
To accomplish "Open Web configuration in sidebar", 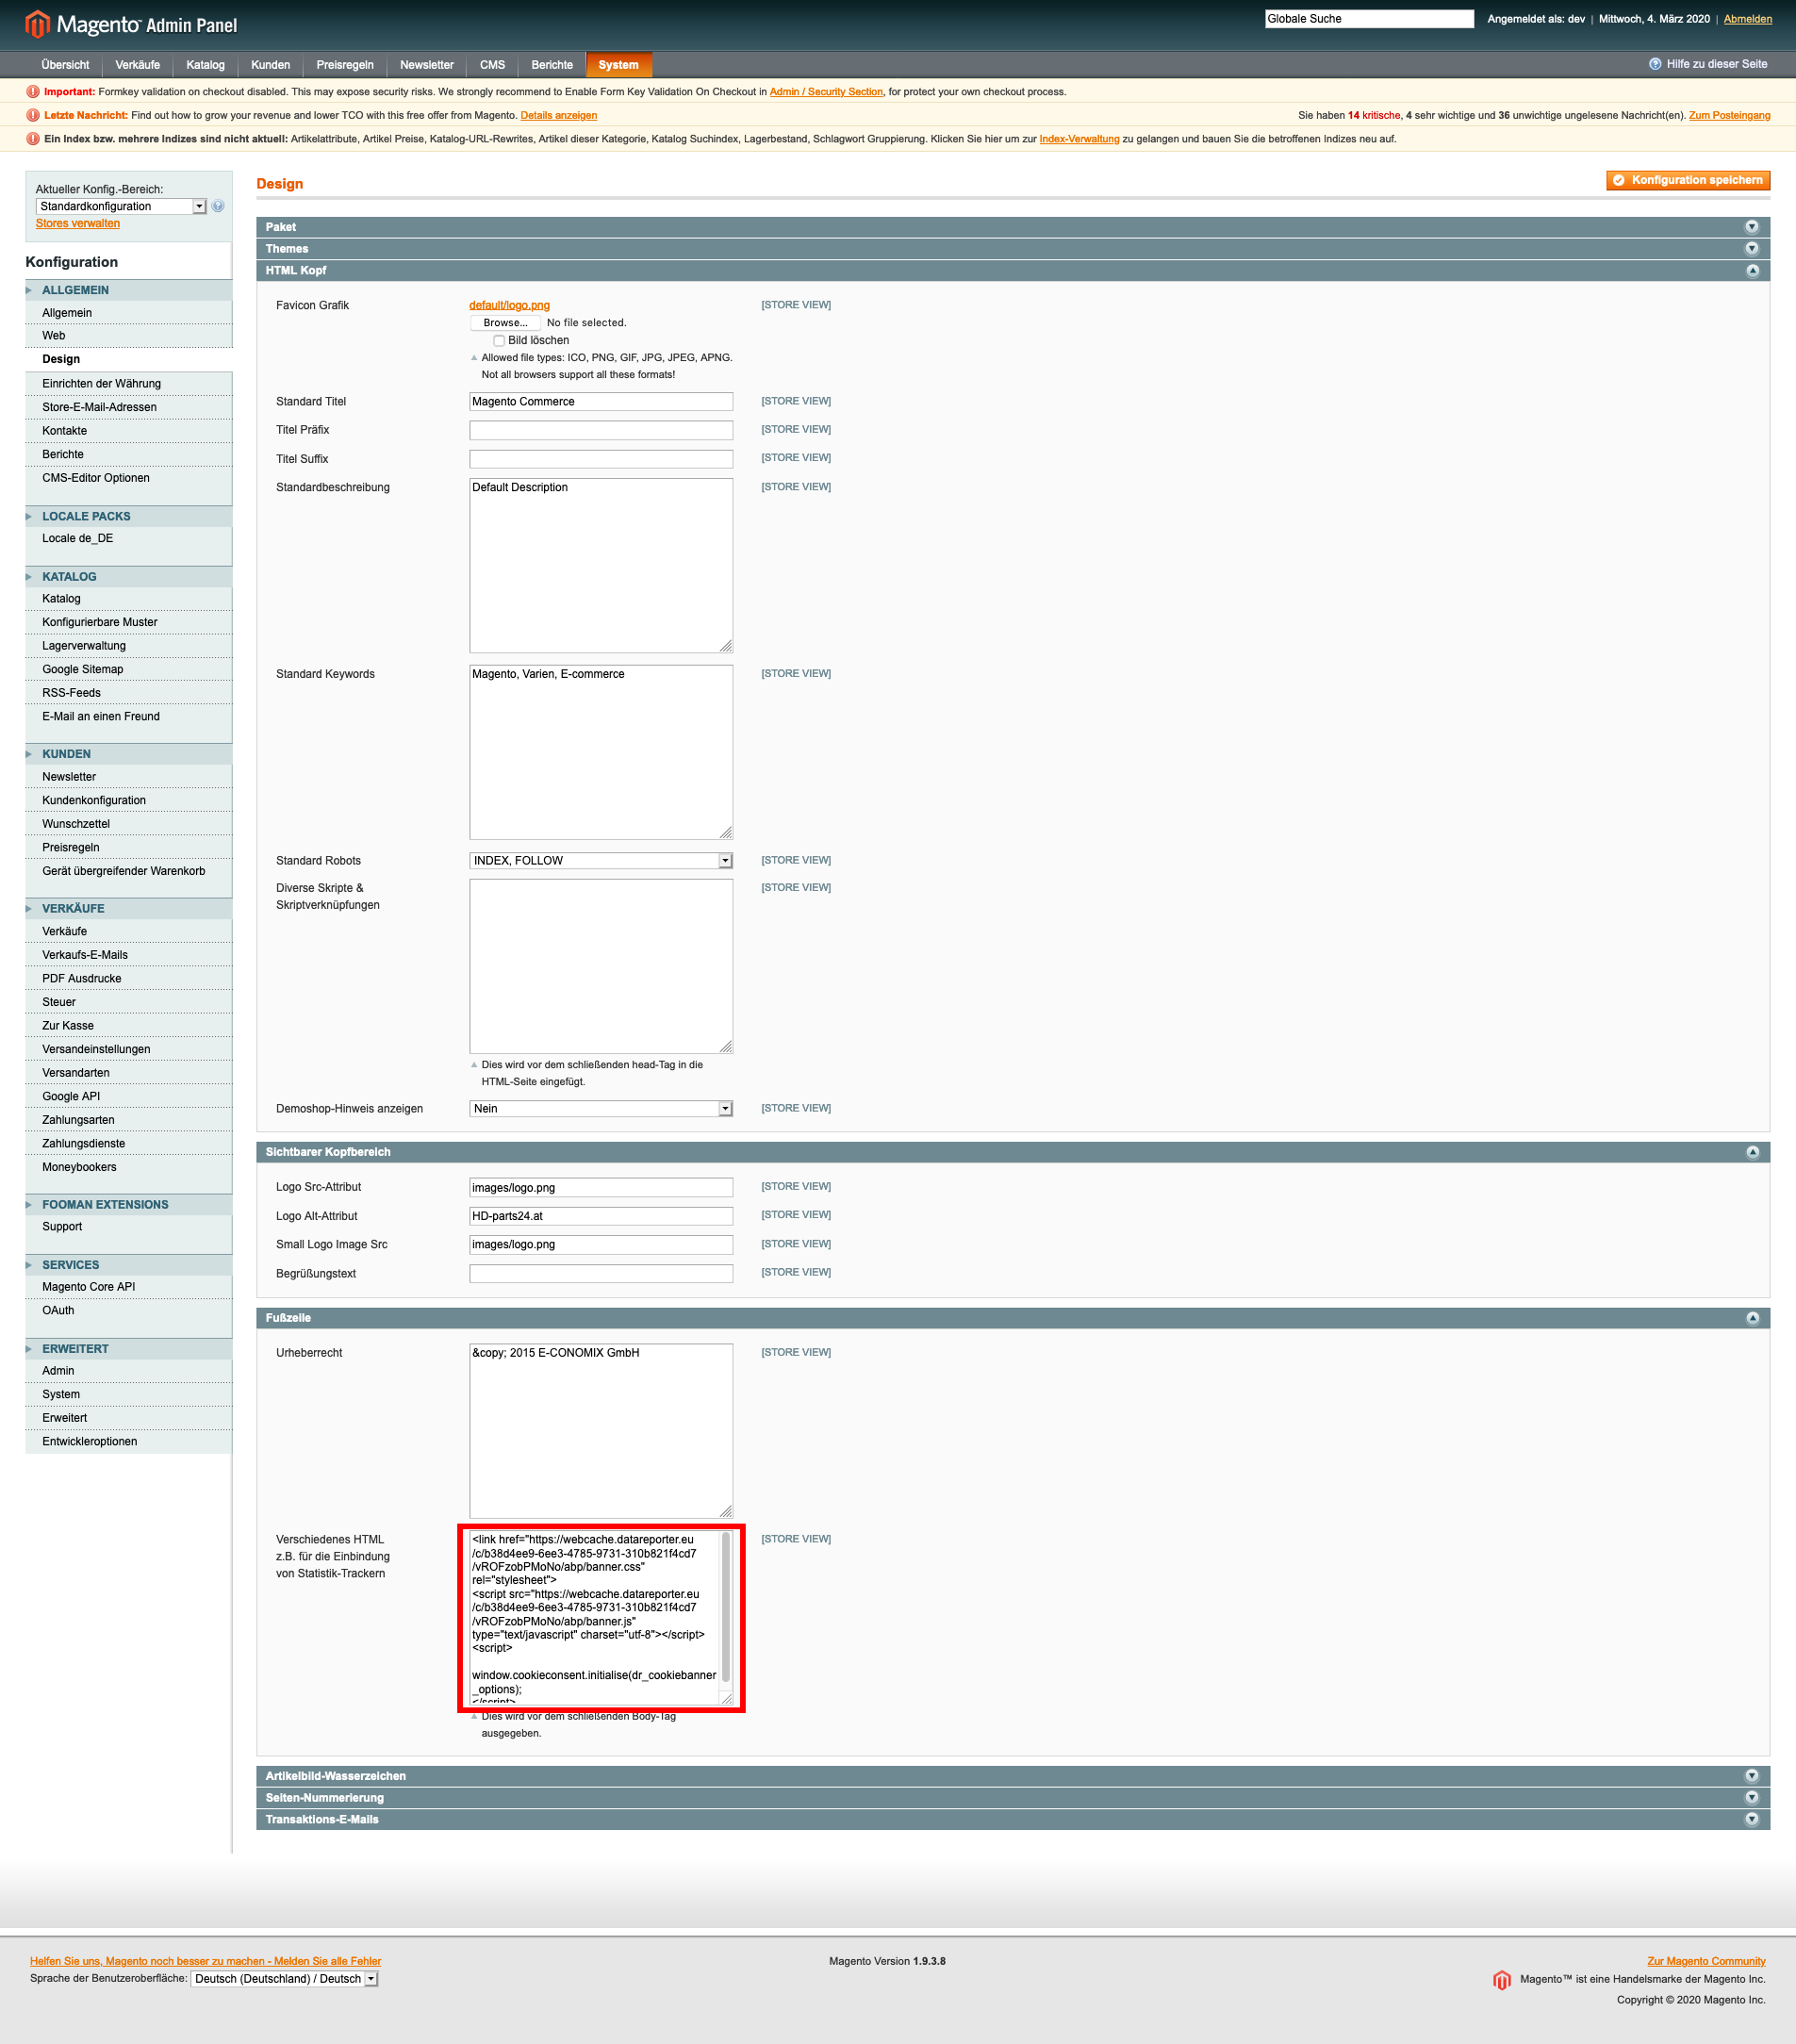I will pos(54,335).
